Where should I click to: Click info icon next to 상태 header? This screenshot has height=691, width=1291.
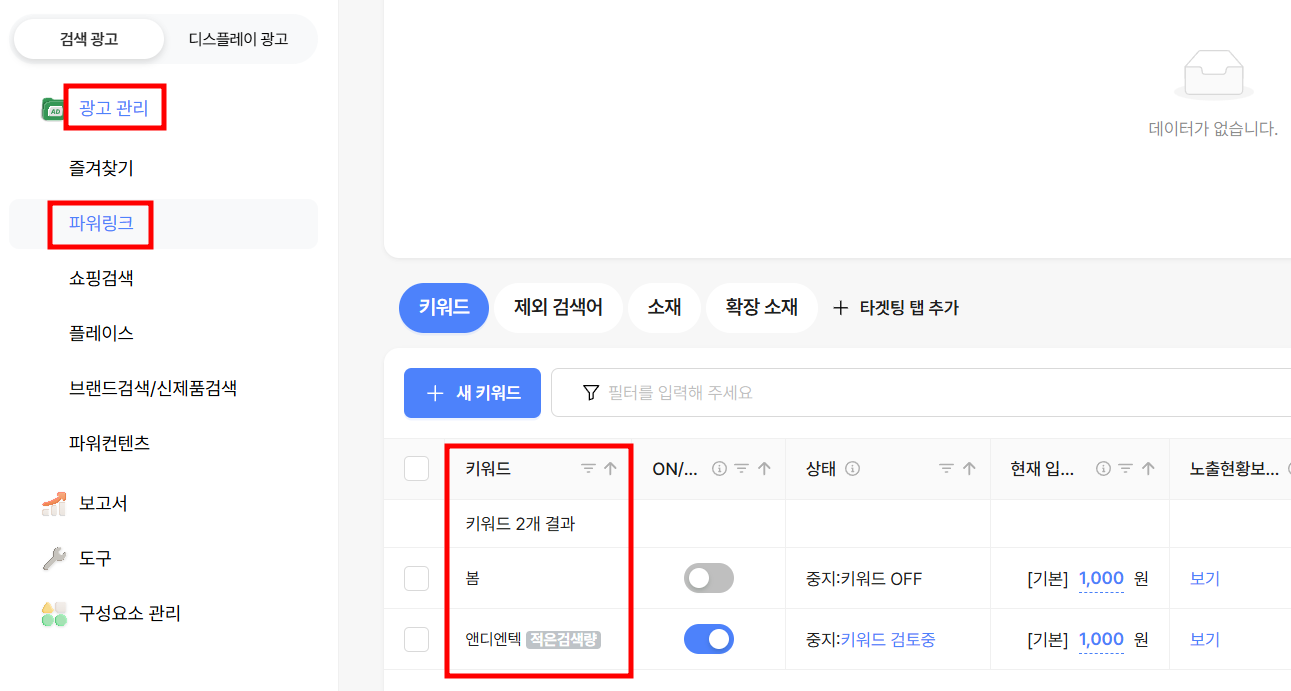point(852,468)
